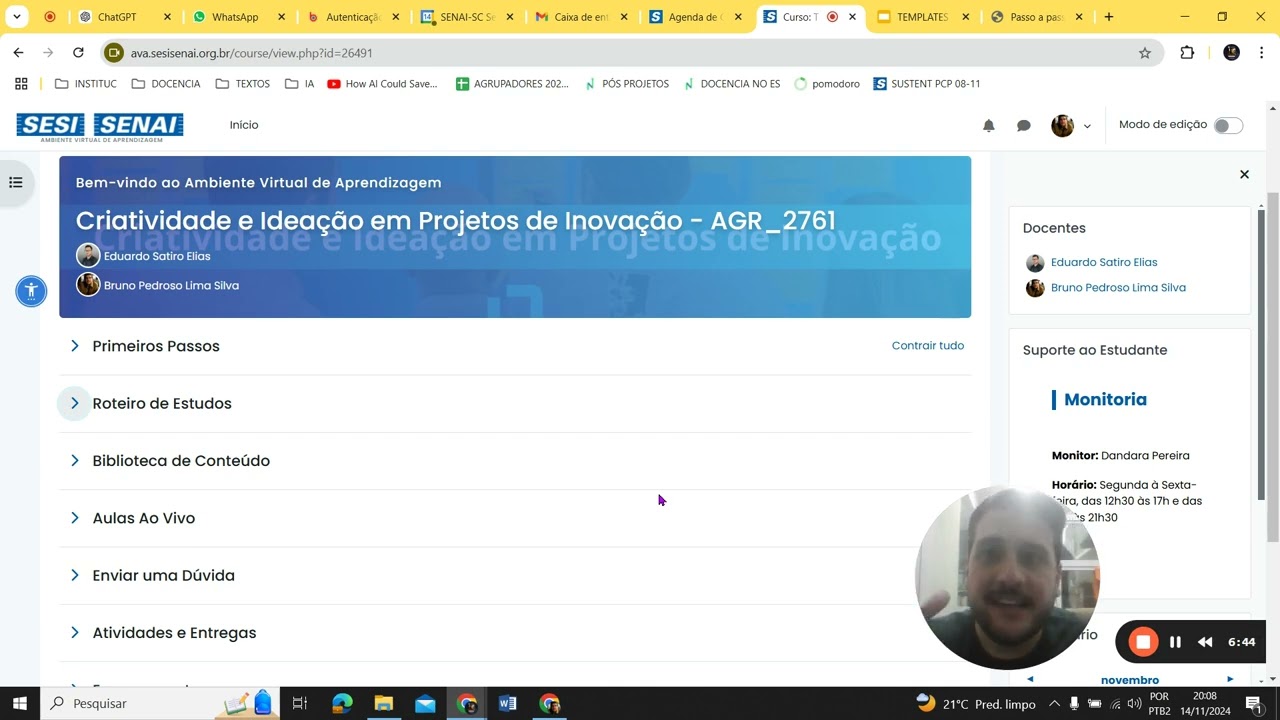
Task: Open Microsoft Edge from taskbar
Action: [342, 703]
